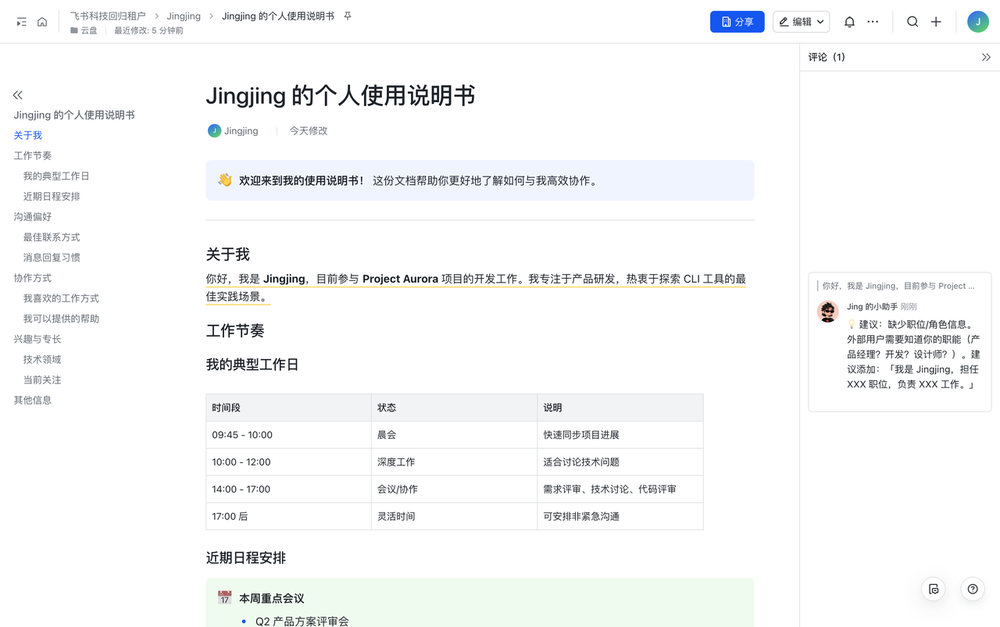Image resolution: width=1000 pixels, height=627 pixels.
Task: Click the more options ellipsis icon
Action: [873, 21]
